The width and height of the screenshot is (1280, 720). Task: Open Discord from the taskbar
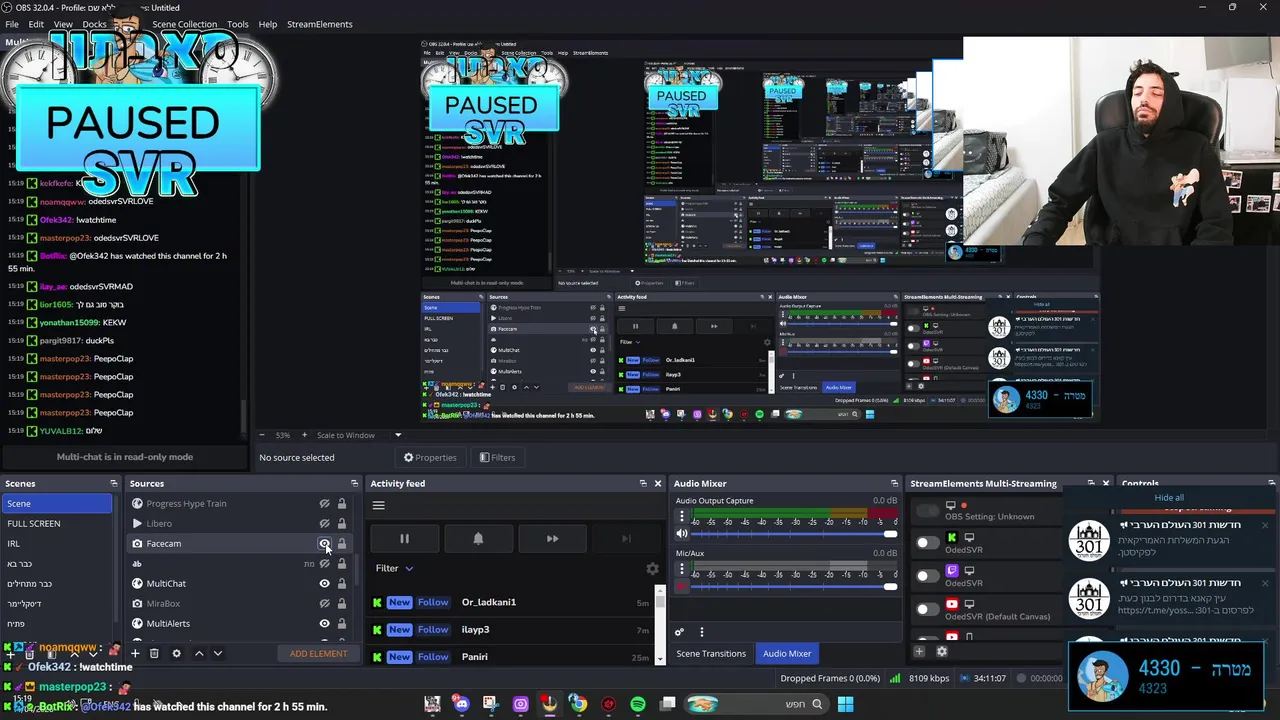pyautogui.click(x=461, y=704)
